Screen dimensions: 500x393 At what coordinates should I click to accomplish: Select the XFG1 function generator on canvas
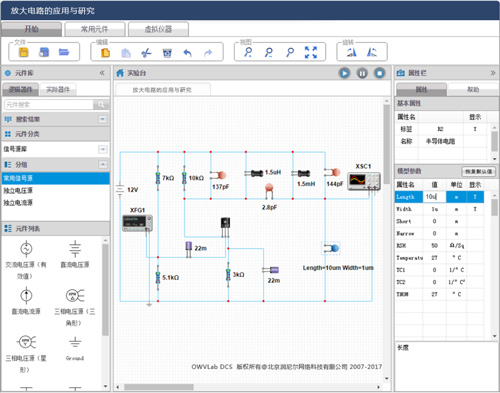[x=137, y=223]
